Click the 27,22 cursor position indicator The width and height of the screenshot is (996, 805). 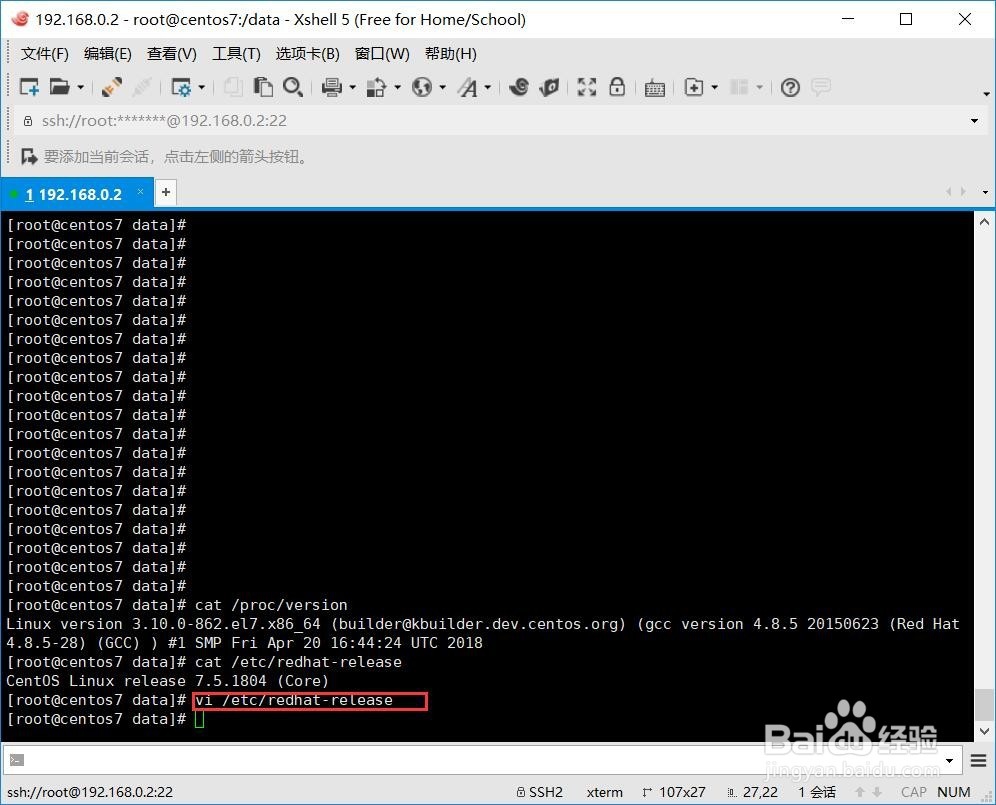(753, 792)
